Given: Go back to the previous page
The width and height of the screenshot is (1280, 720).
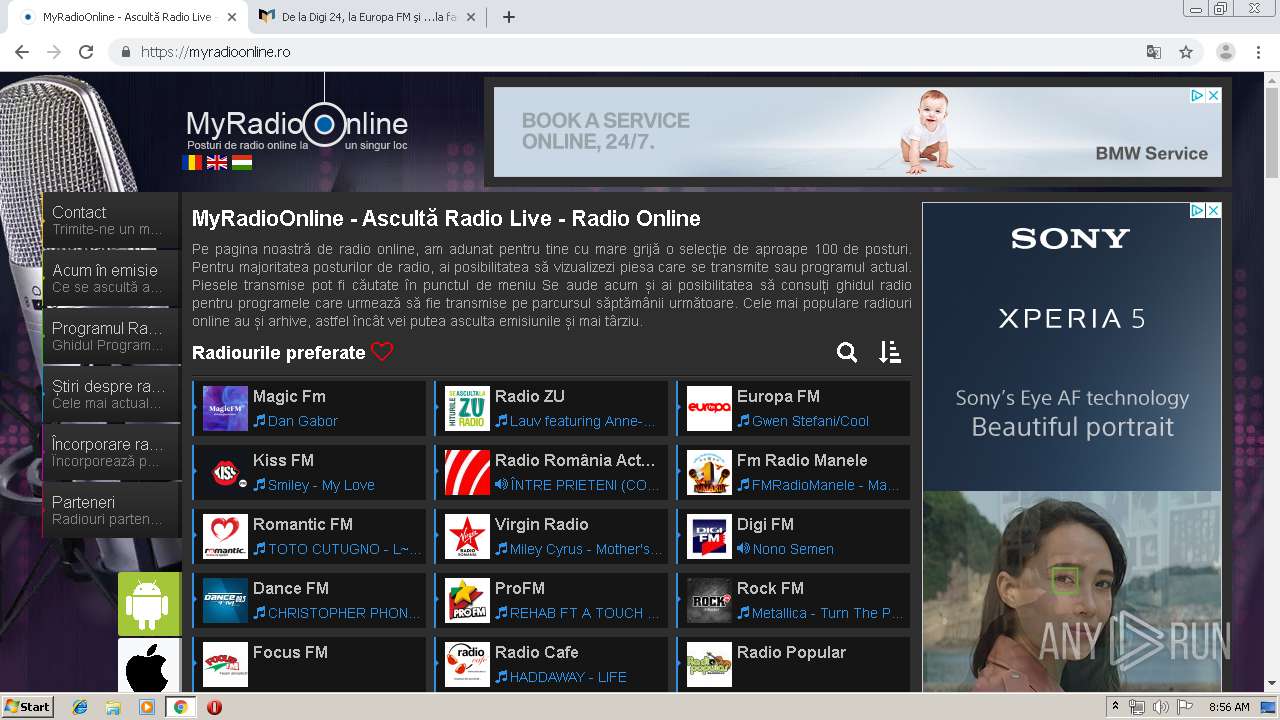Looking at the screenshot, I should tap(22, 52).
